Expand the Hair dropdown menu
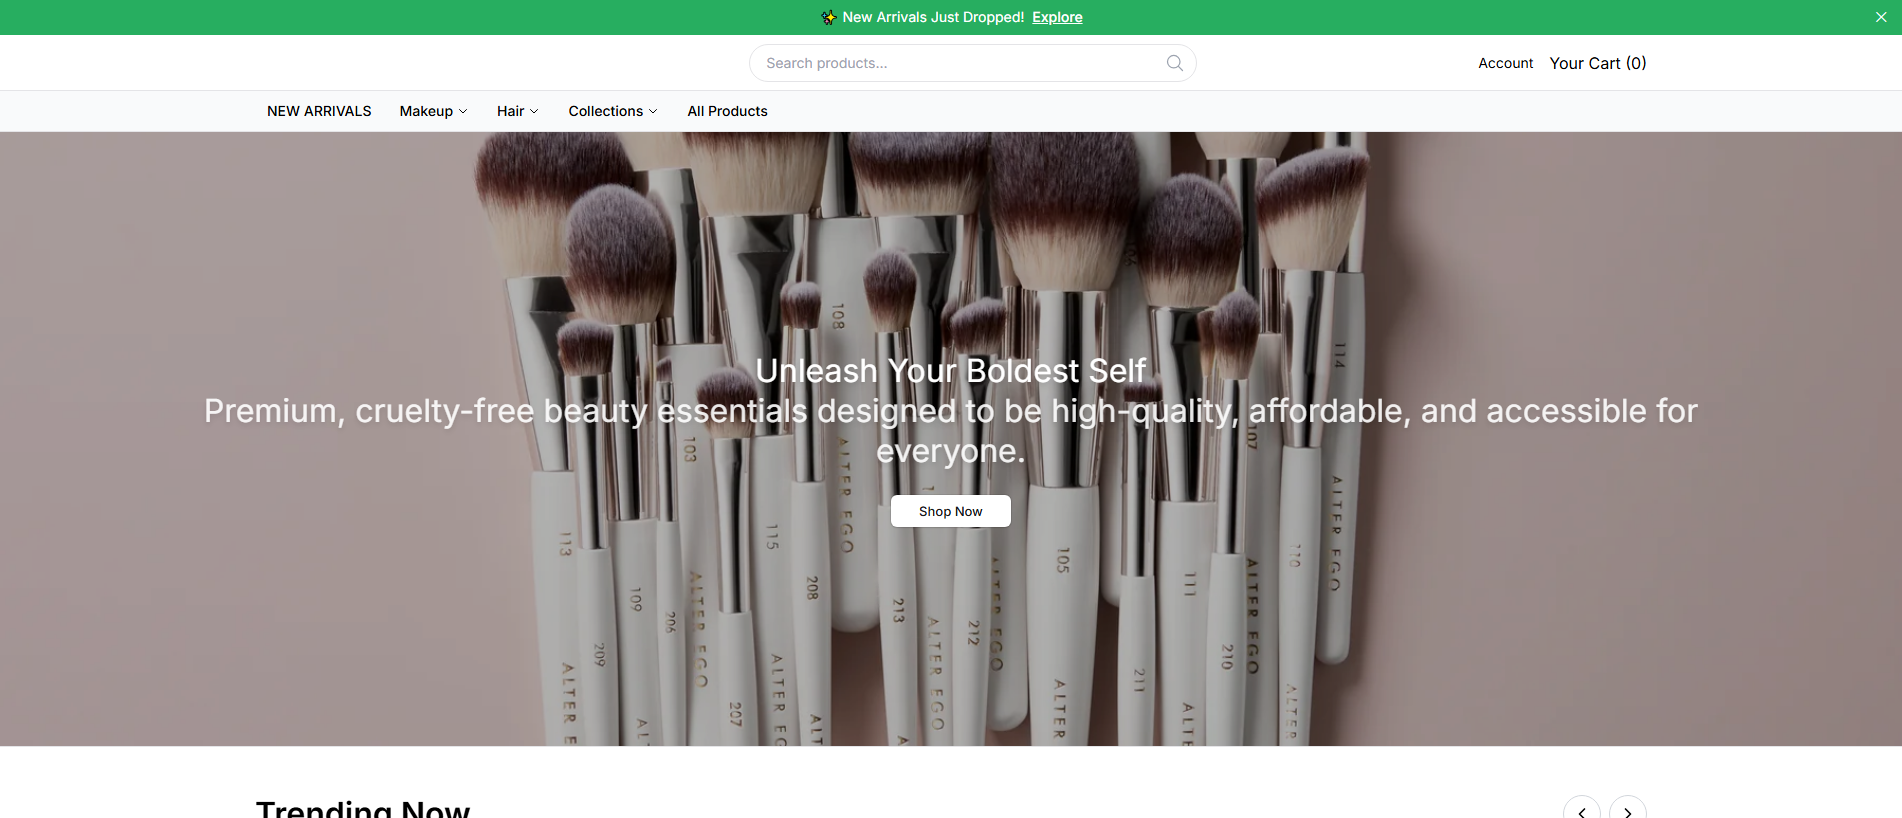Viewport: 1902px width, 818px height. pos(517,111)
